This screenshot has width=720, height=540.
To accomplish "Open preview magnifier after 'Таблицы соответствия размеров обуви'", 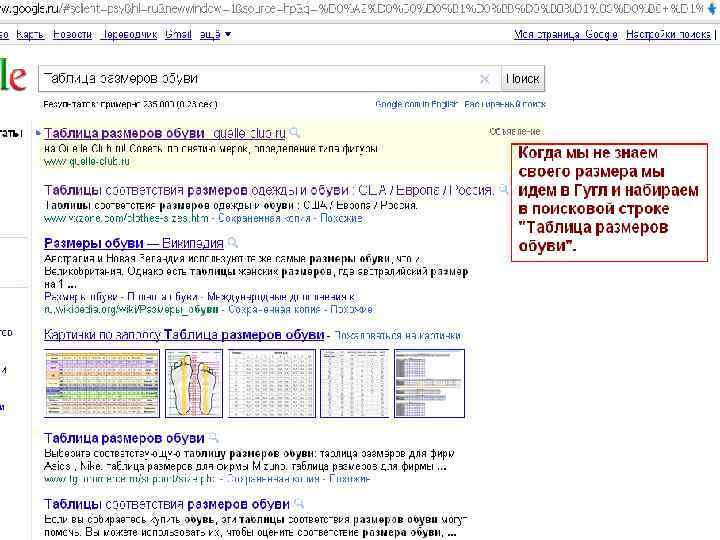I will [299, 504].
